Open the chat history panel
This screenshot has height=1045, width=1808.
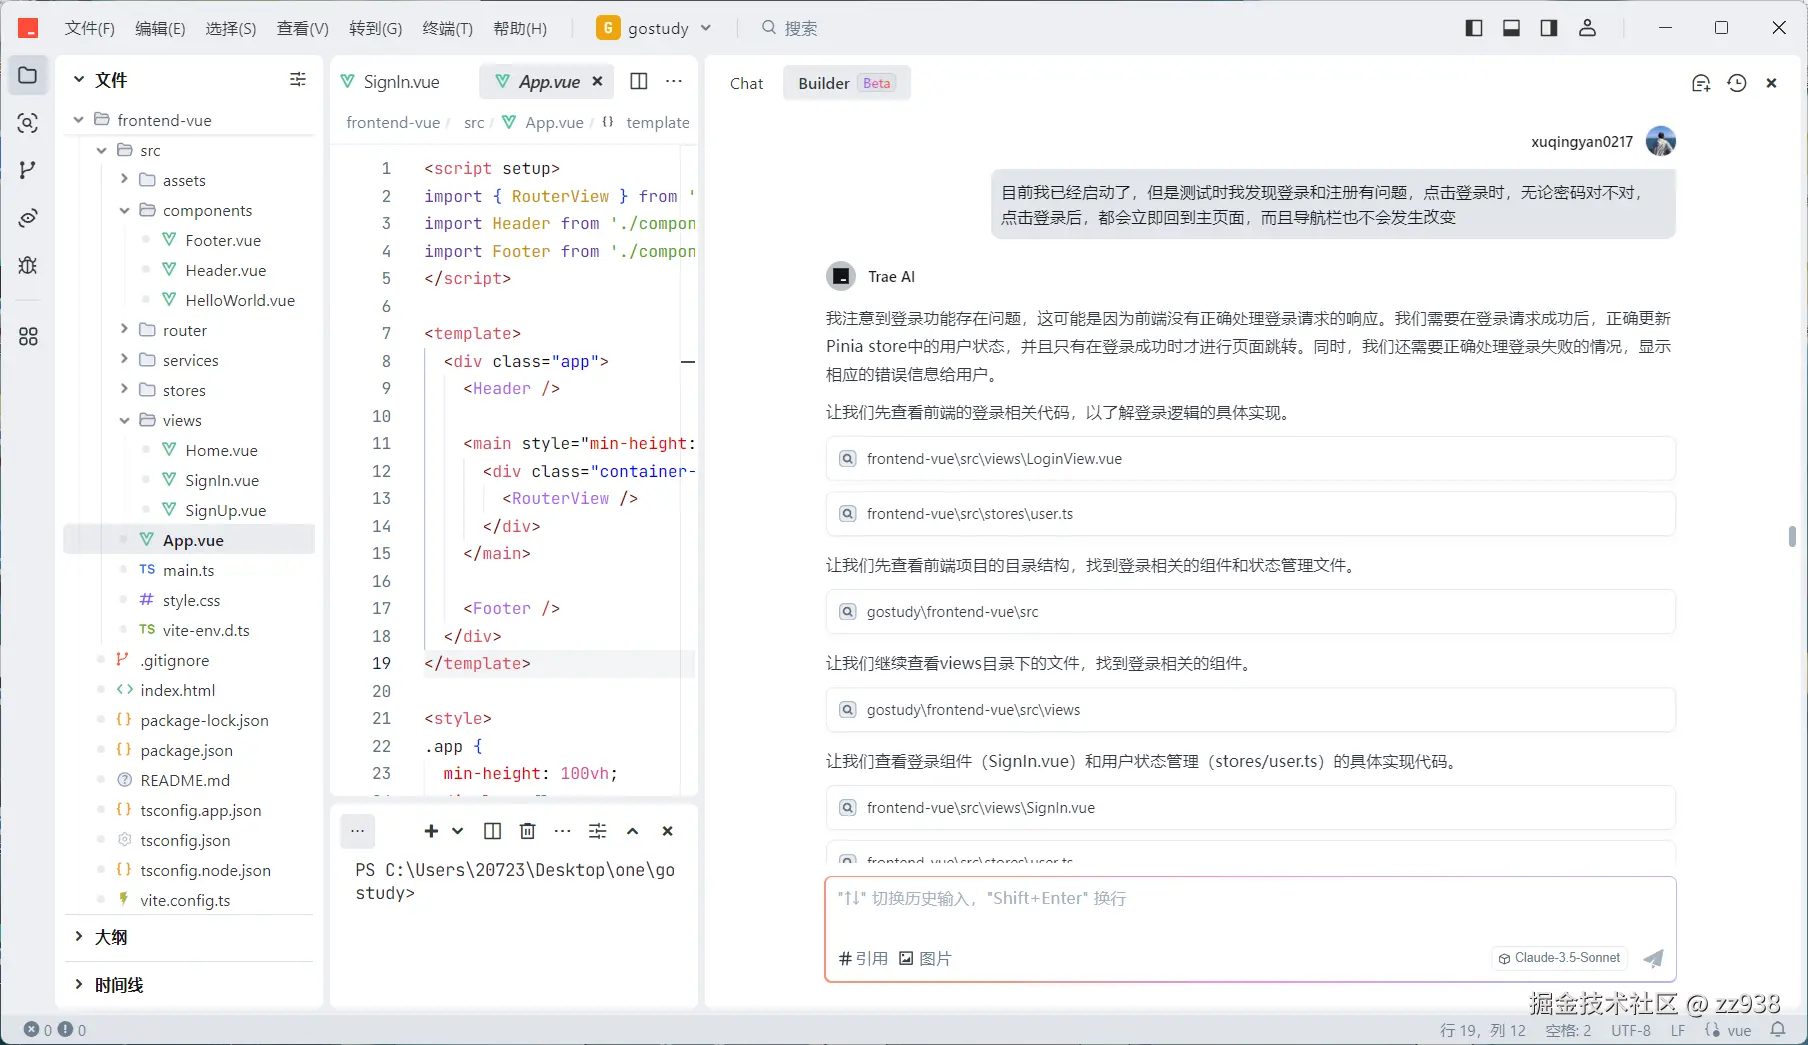pos(1737,83)
